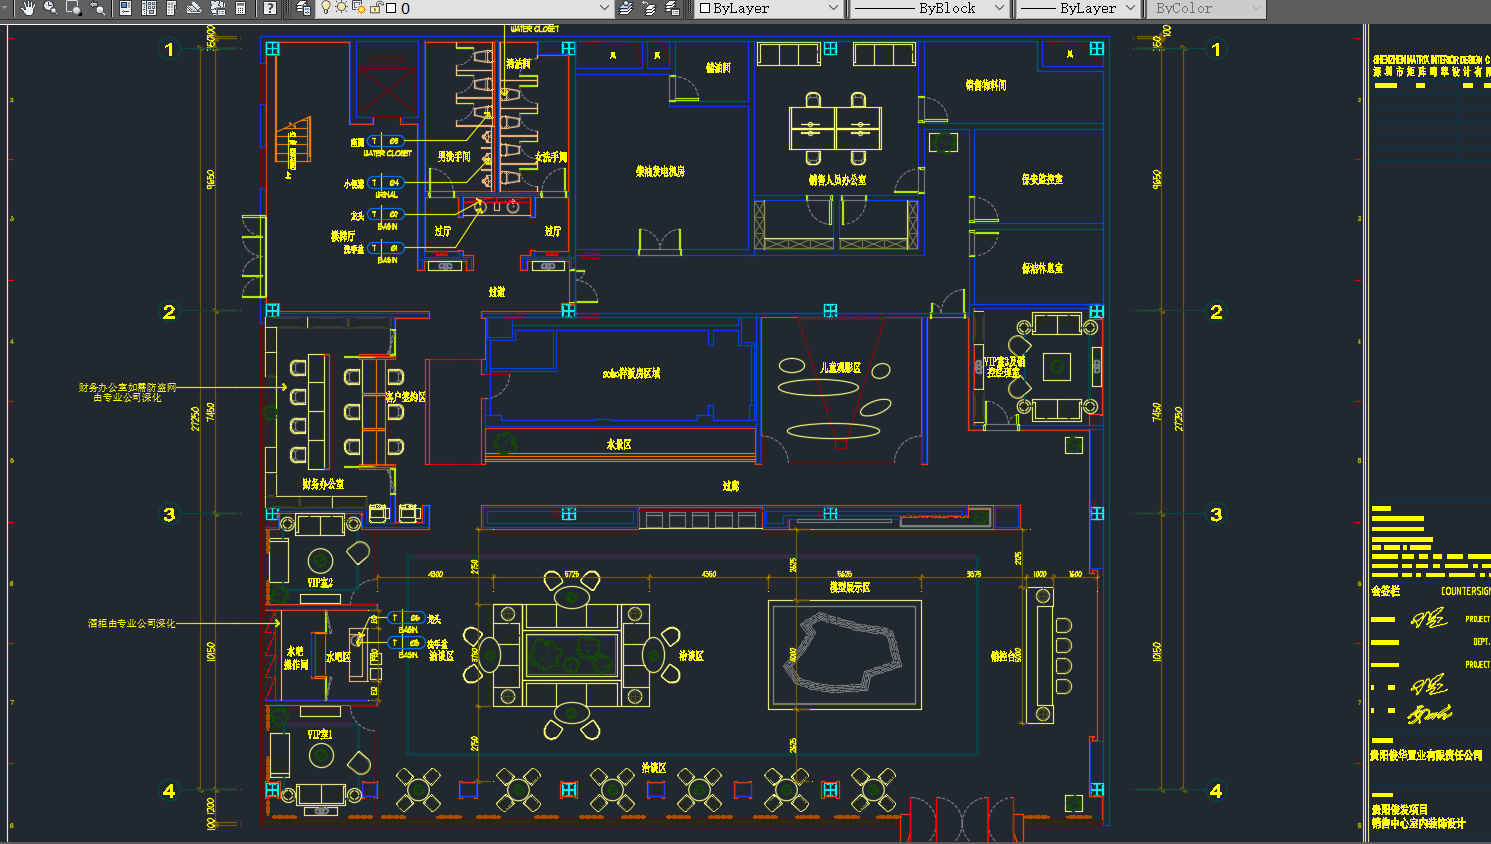Screen dimensions: 1491x844
Task: Toggle freeze/thaw sun icon for layer 0
Action: coord(342,8)
